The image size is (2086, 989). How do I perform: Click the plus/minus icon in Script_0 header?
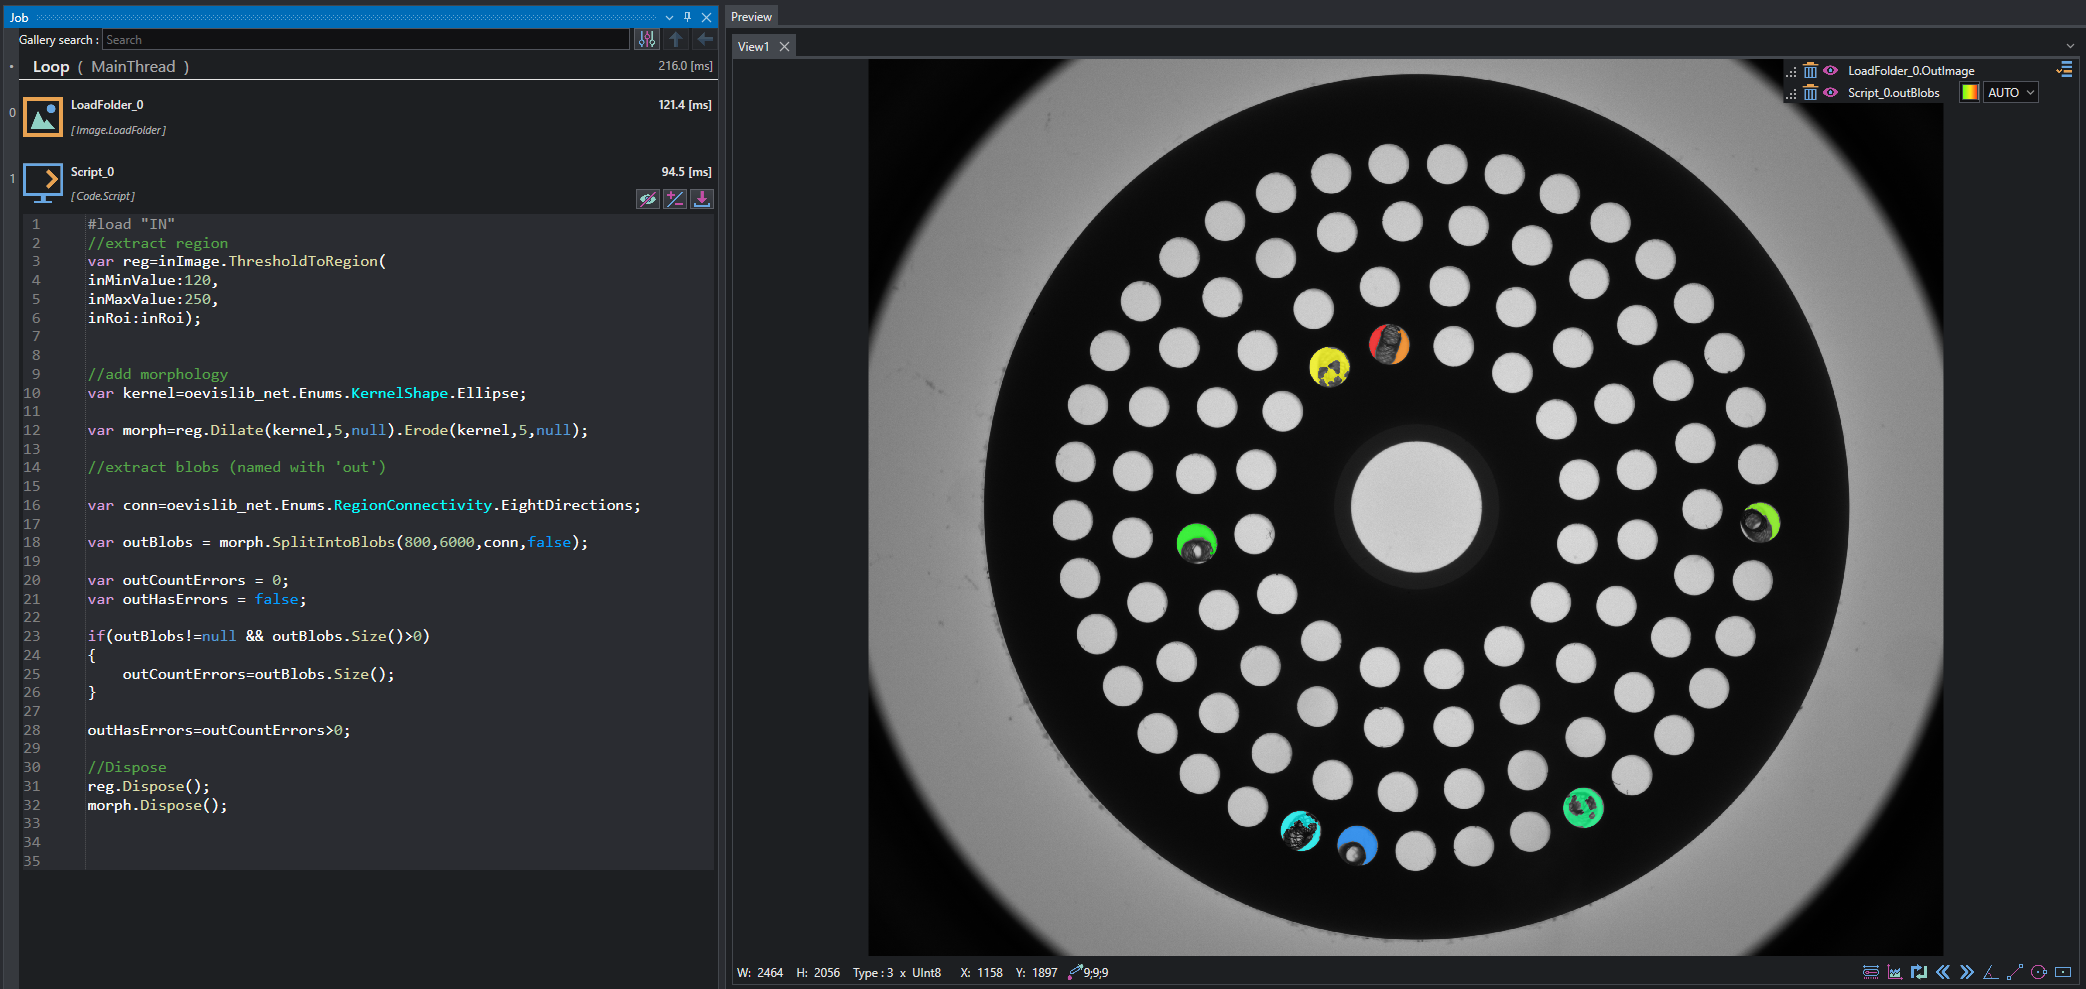[x=675, y=199]
